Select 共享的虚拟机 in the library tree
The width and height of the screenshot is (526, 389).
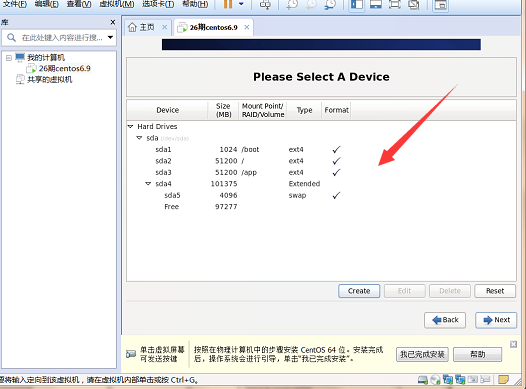[50, 79]
